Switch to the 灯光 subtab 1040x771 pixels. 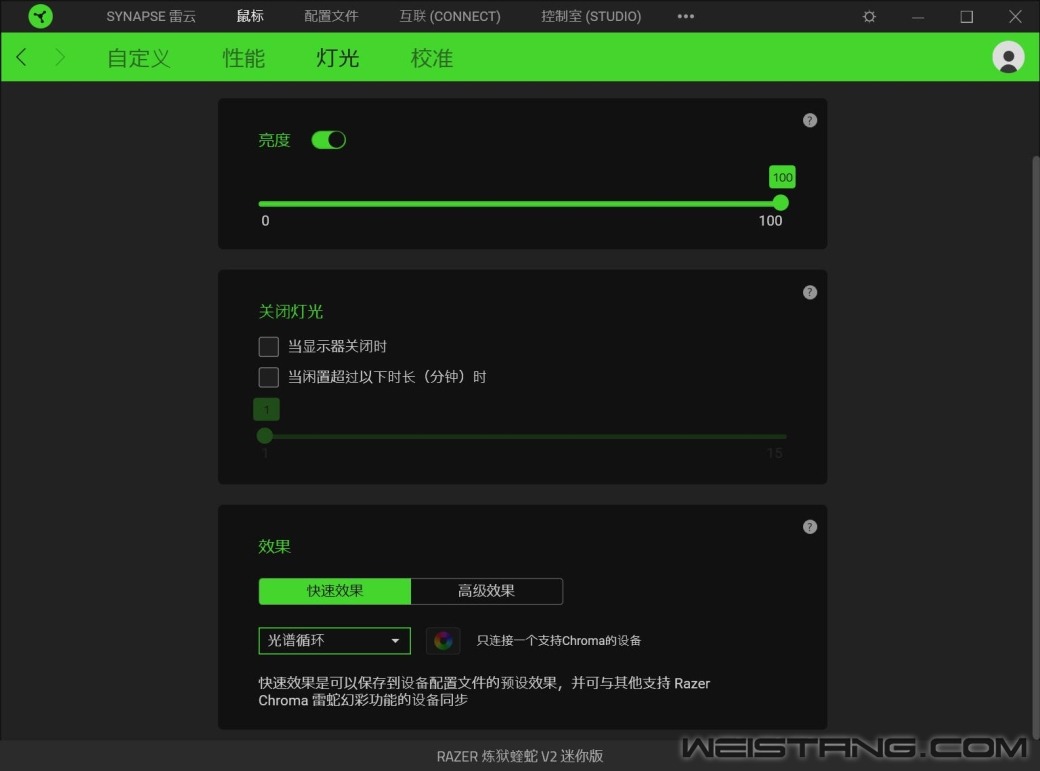click(x=338, y=58)
